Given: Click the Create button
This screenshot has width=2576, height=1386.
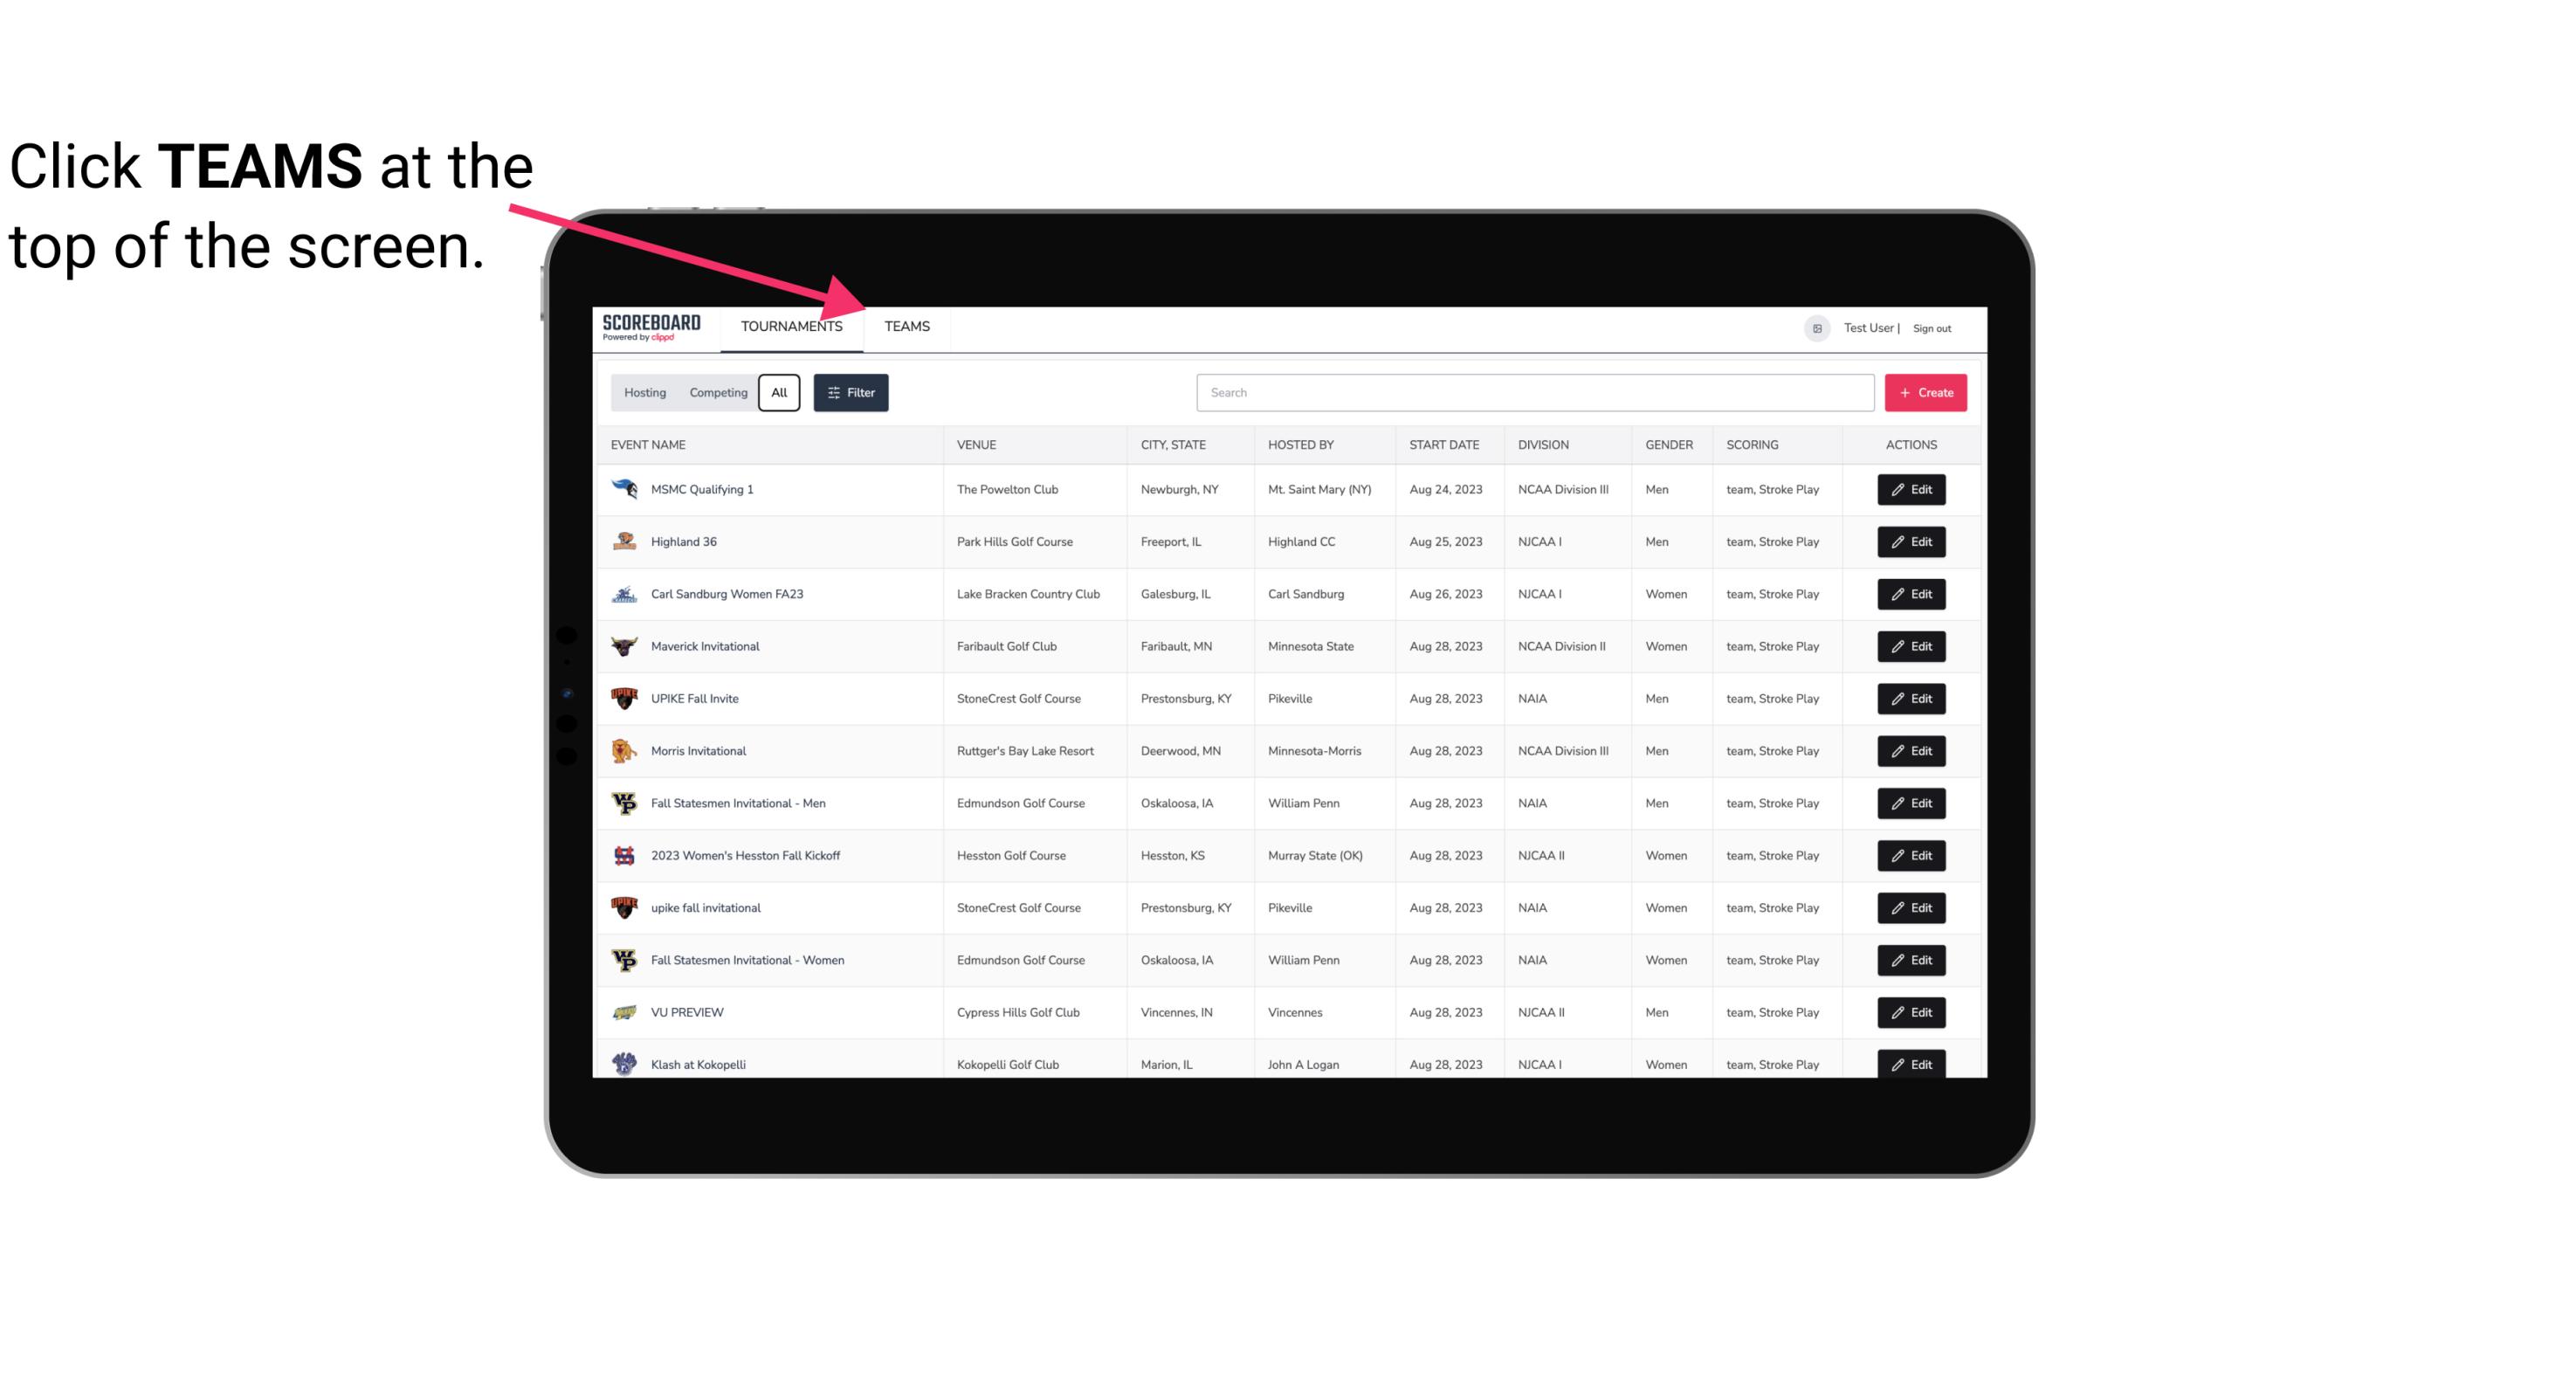Looking at the screenshot, I should click(x=1926, y=391).
